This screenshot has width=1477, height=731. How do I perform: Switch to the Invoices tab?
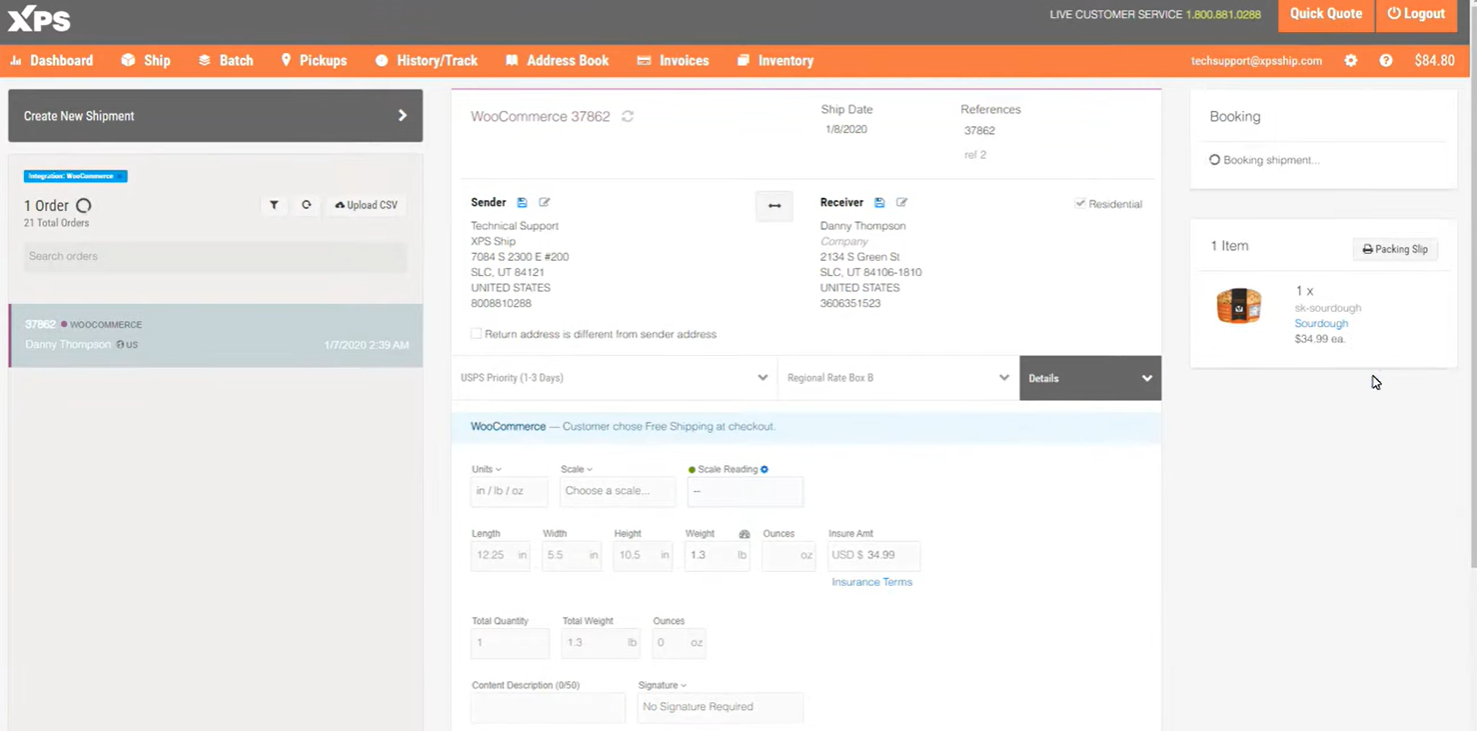point(672,60)
